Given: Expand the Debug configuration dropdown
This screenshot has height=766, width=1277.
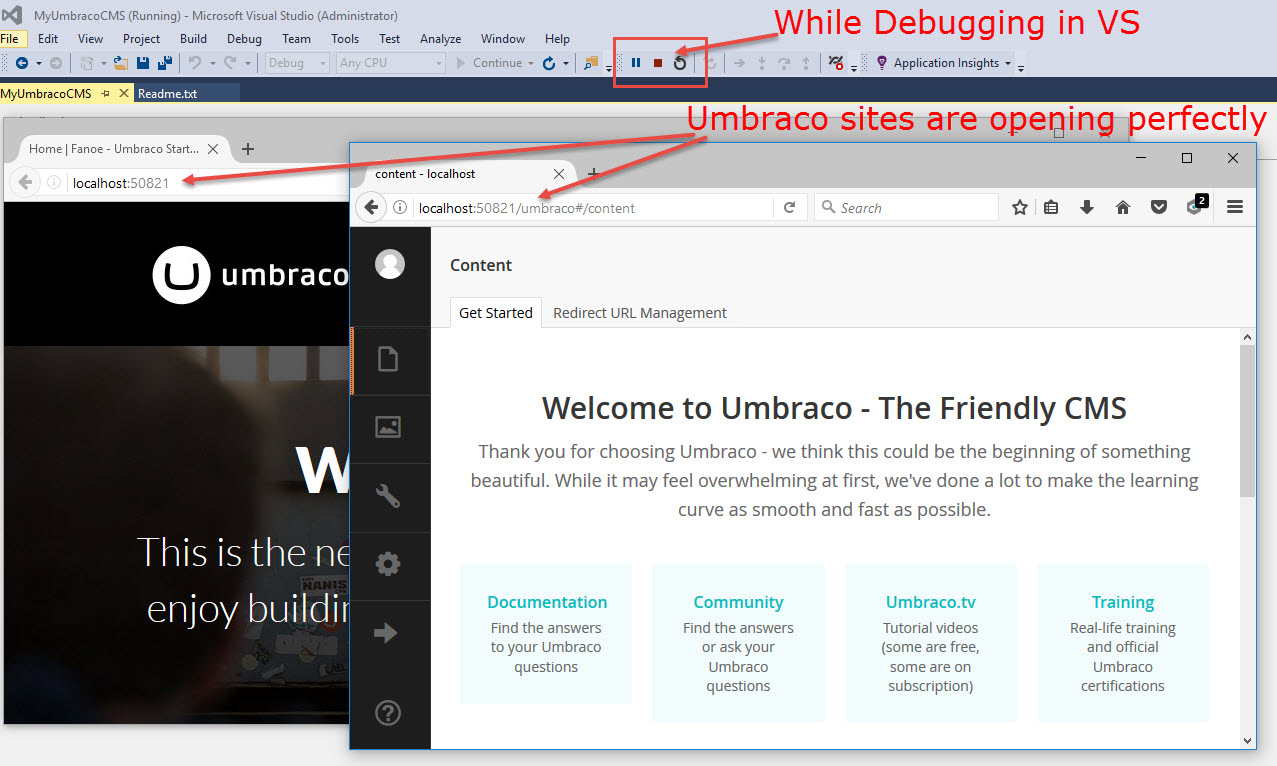Looking at the screenshot, I should [298, 63].
